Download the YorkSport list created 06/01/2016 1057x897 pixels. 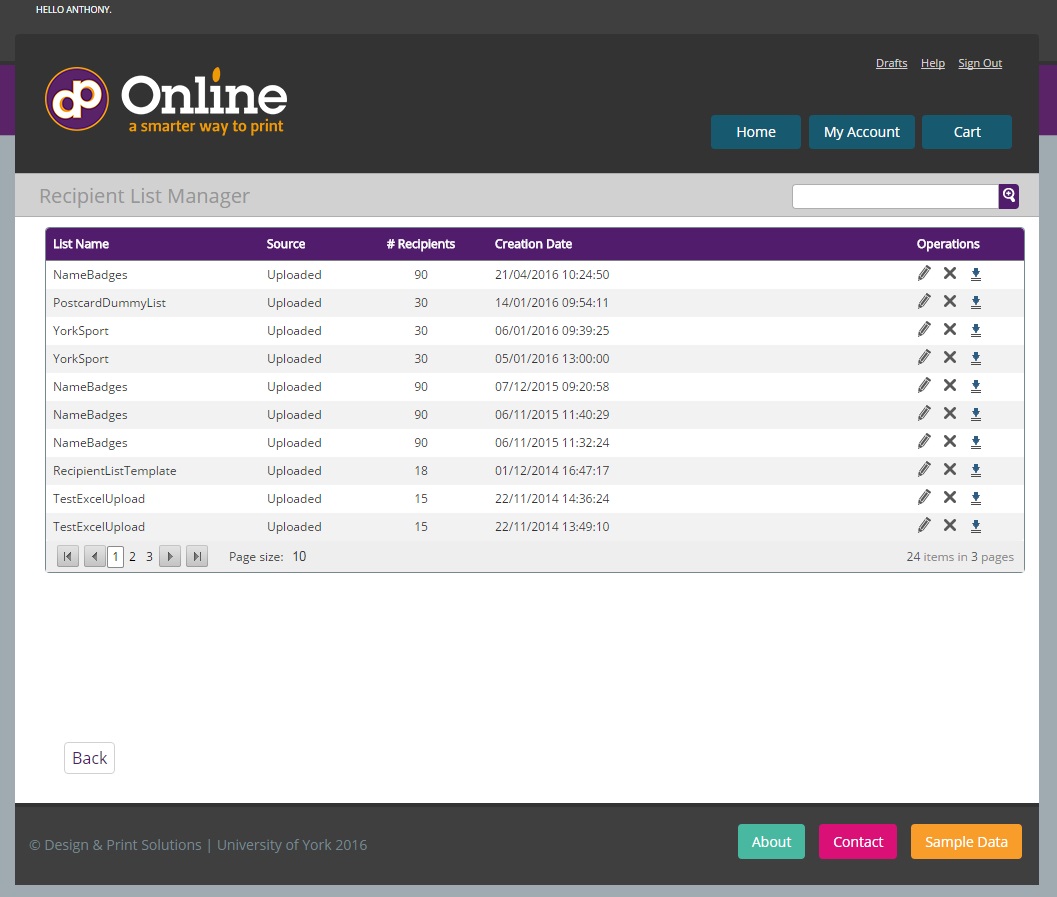click(x=975, y=330)
